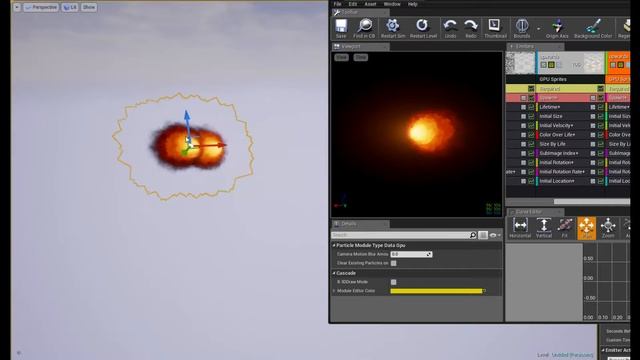Collapse Particle Module Type Data Gpu section
Image resolution: width=640 pixels, height=360 pixels.
pos(334,245)
